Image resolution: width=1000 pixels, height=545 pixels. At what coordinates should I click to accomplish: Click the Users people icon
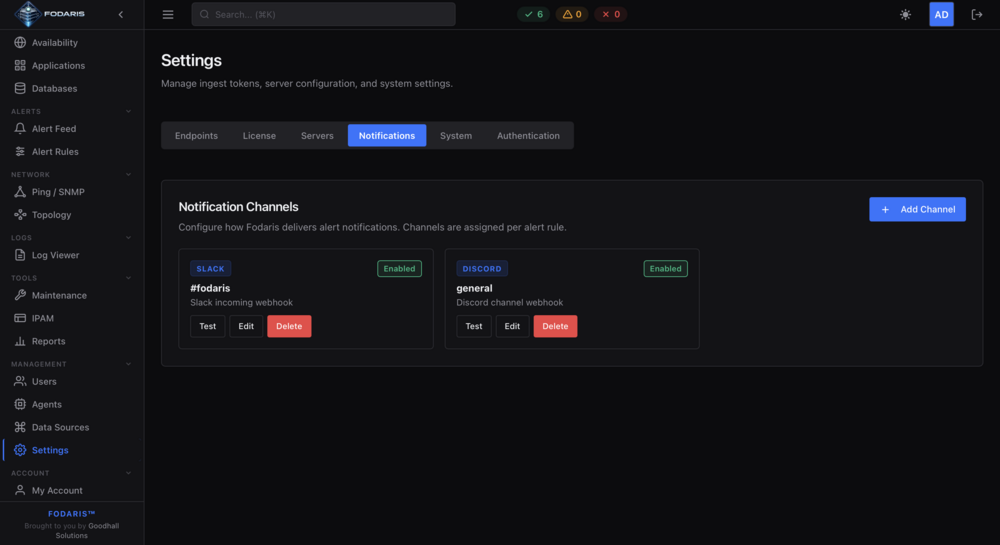pyautogui.click(x=20, y=381)
